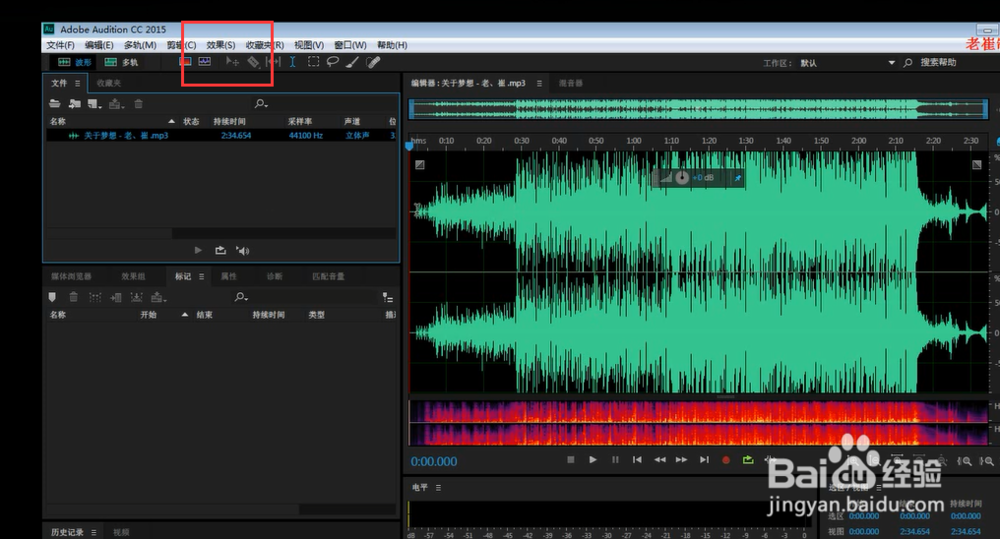Viewport: 1000px width, 539px height.
Task: Open the 文件(F) menu
Action: coord(60,45)
